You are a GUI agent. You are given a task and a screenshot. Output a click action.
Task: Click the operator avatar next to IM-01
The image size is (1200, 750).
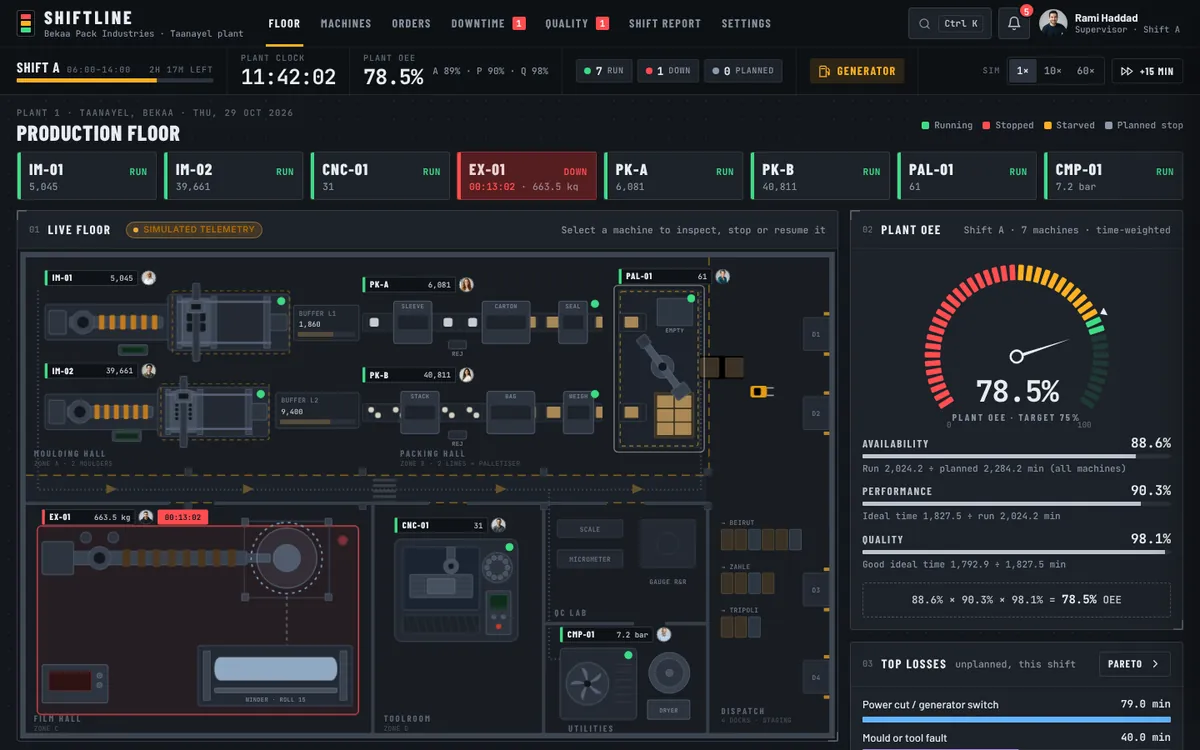[x=149, y=278]
